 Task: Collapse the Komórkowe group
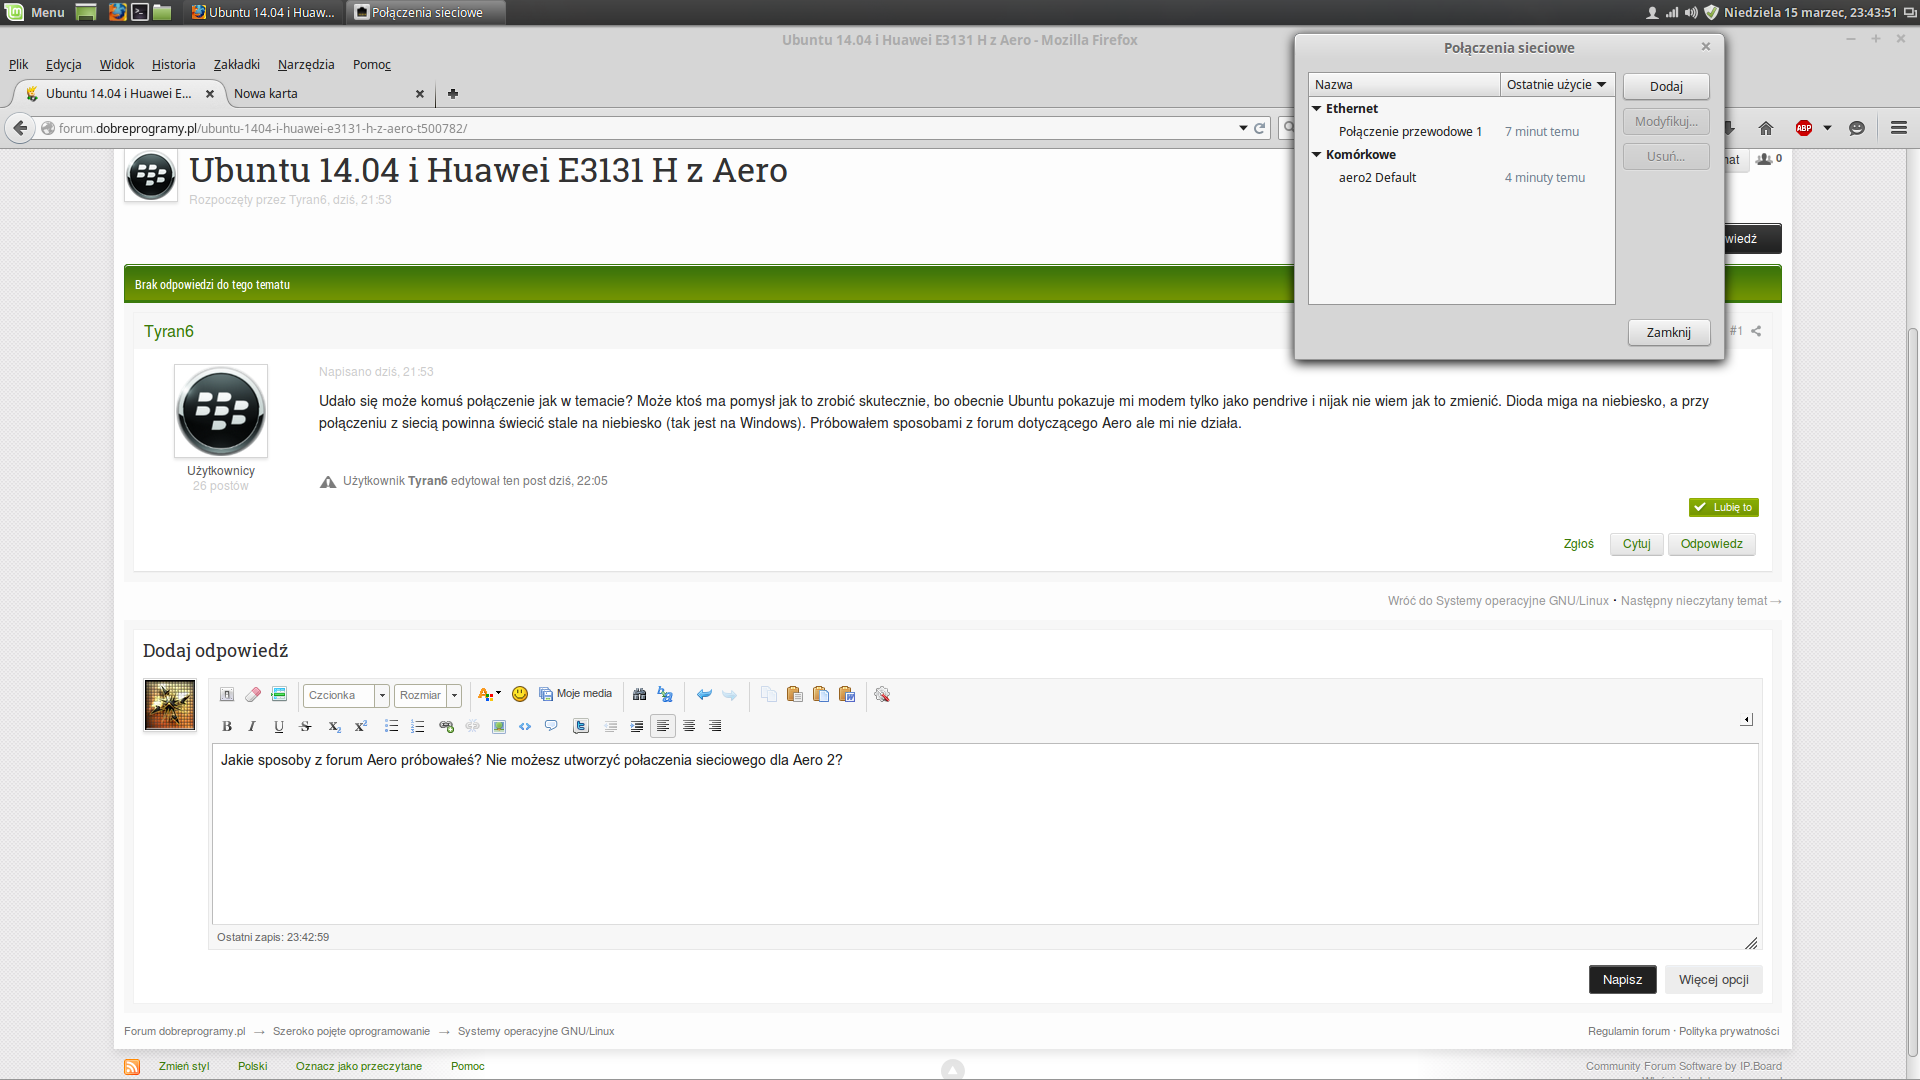1317,155
